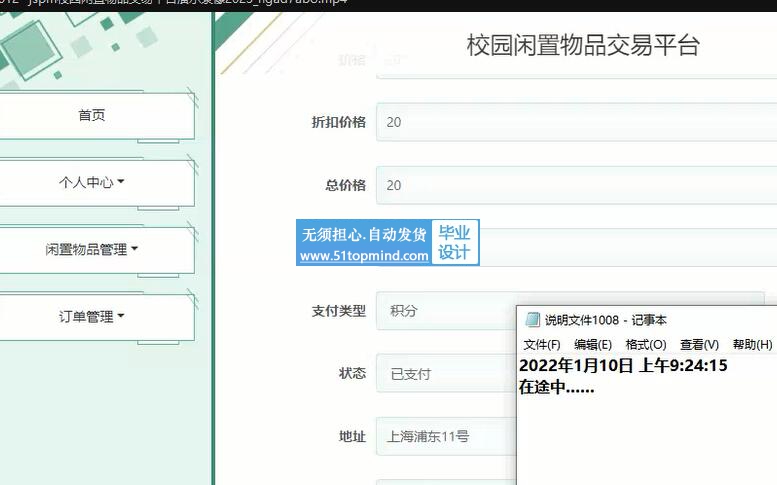
Task: Click the 地址 field showing 上海浦东11号
Action: [445, 436]
